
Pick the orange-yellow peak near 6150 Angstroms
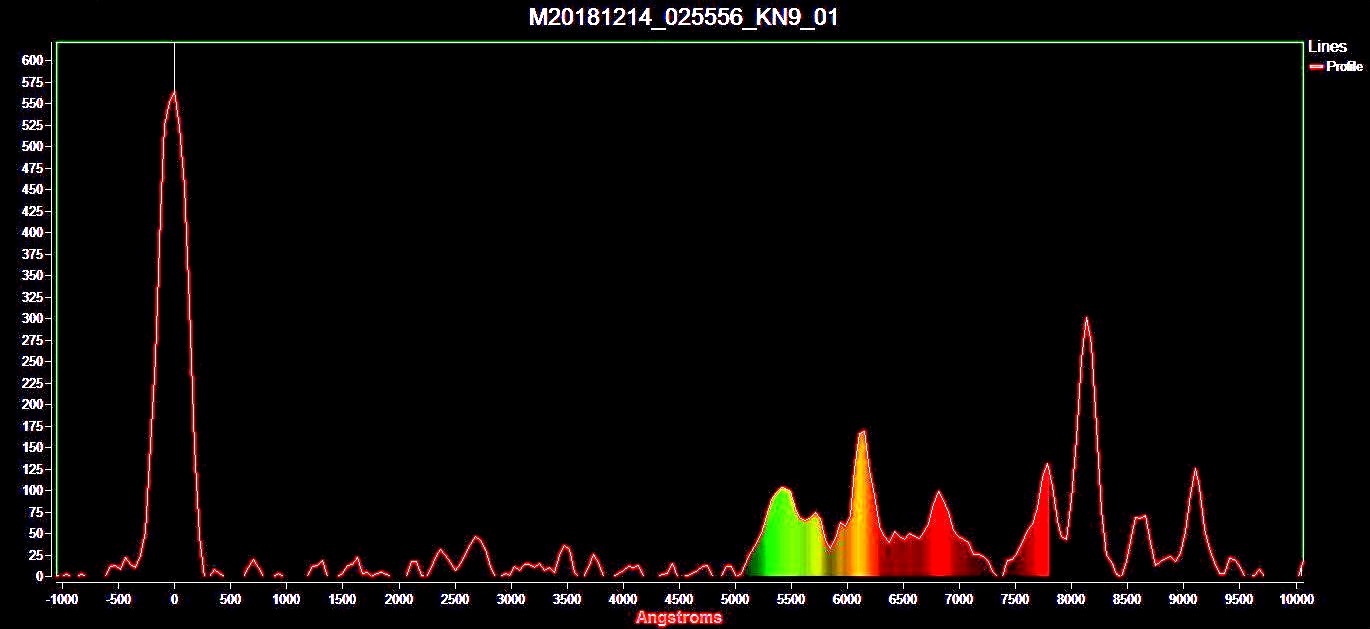click(862, 432)
